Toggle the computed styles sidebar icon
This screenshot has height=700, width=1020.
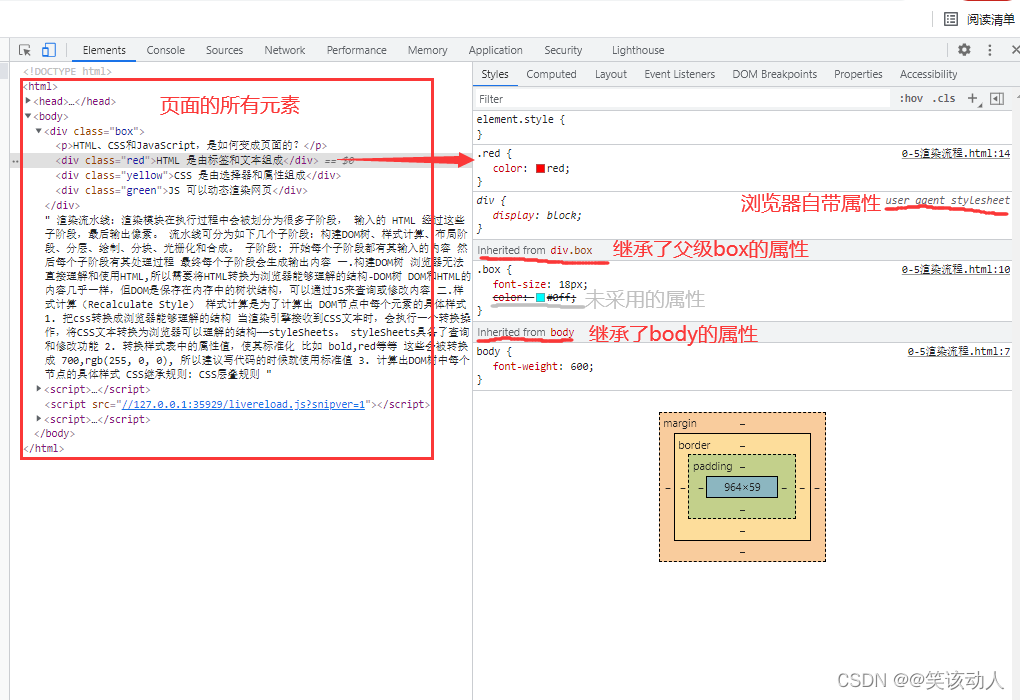click(x=997, y=98)
